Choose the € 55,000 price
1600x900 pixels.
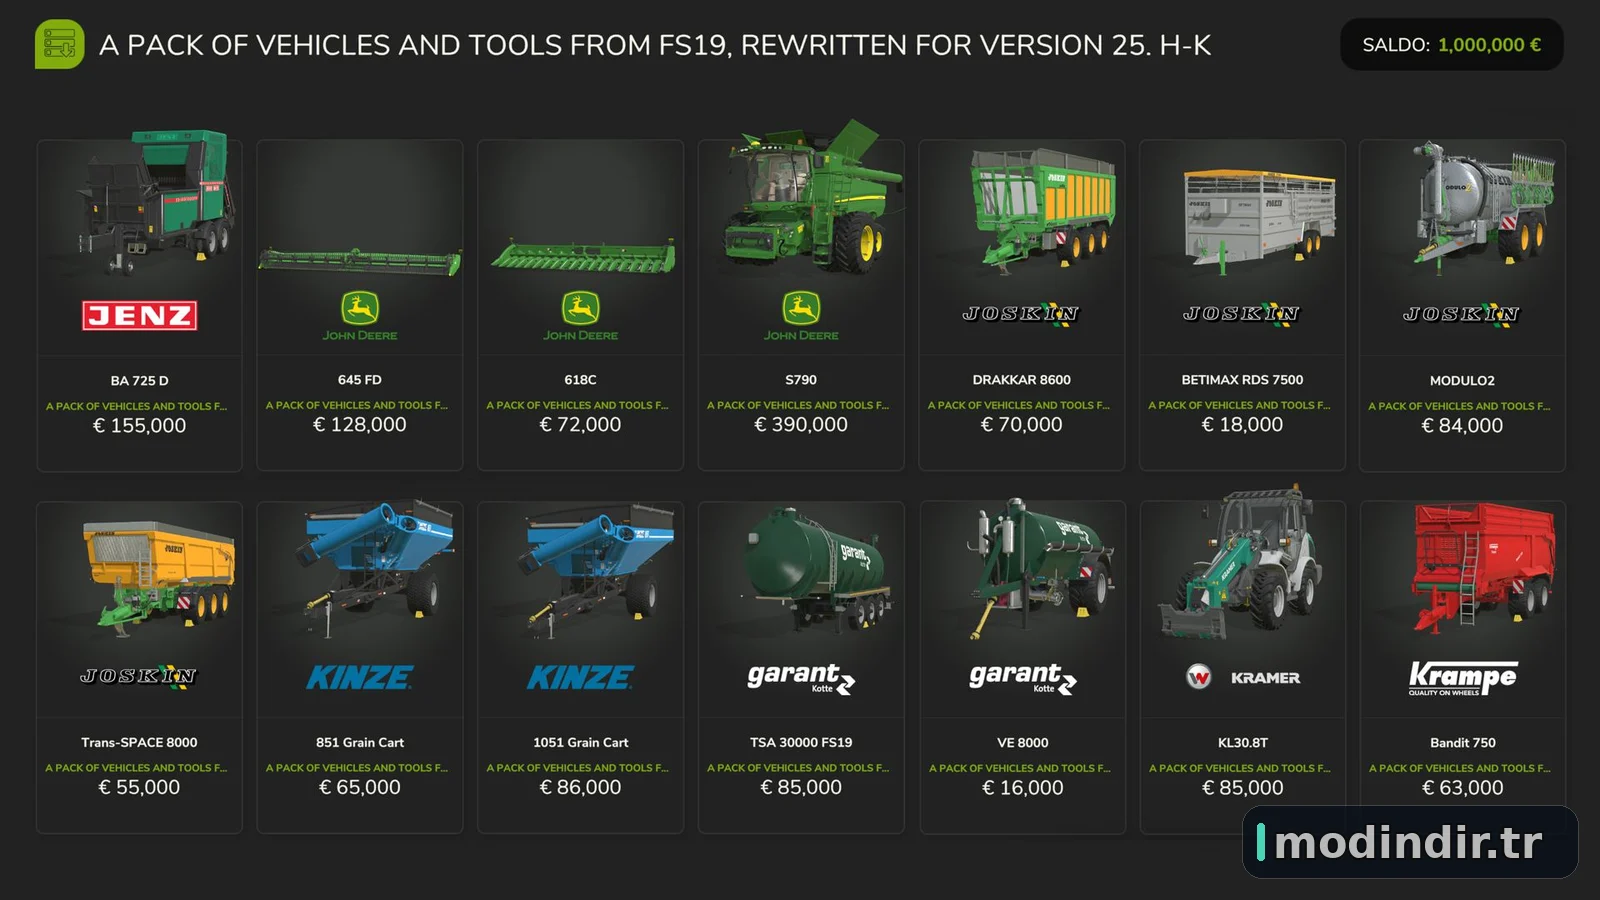tap(139, 788)
